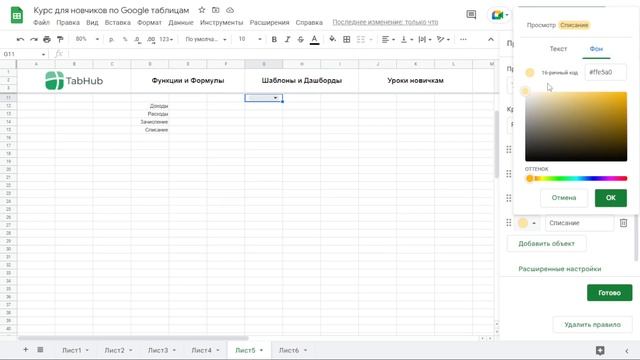Open the Последнее изменение link
This screenshot has height=360, width=640.
[385, 22]
